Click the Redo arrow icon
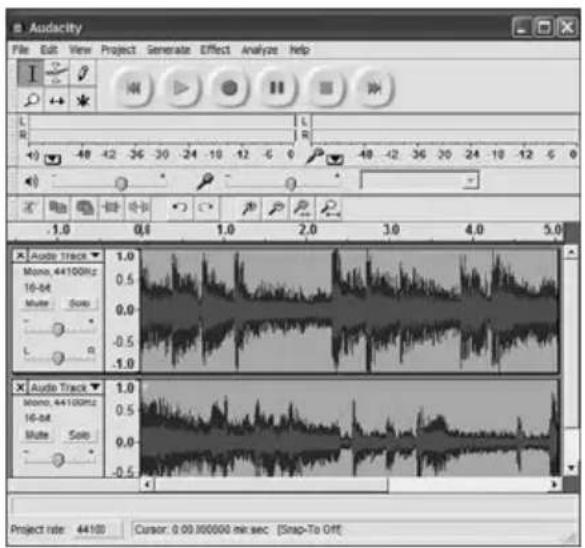585x548 pixels. 206,208
